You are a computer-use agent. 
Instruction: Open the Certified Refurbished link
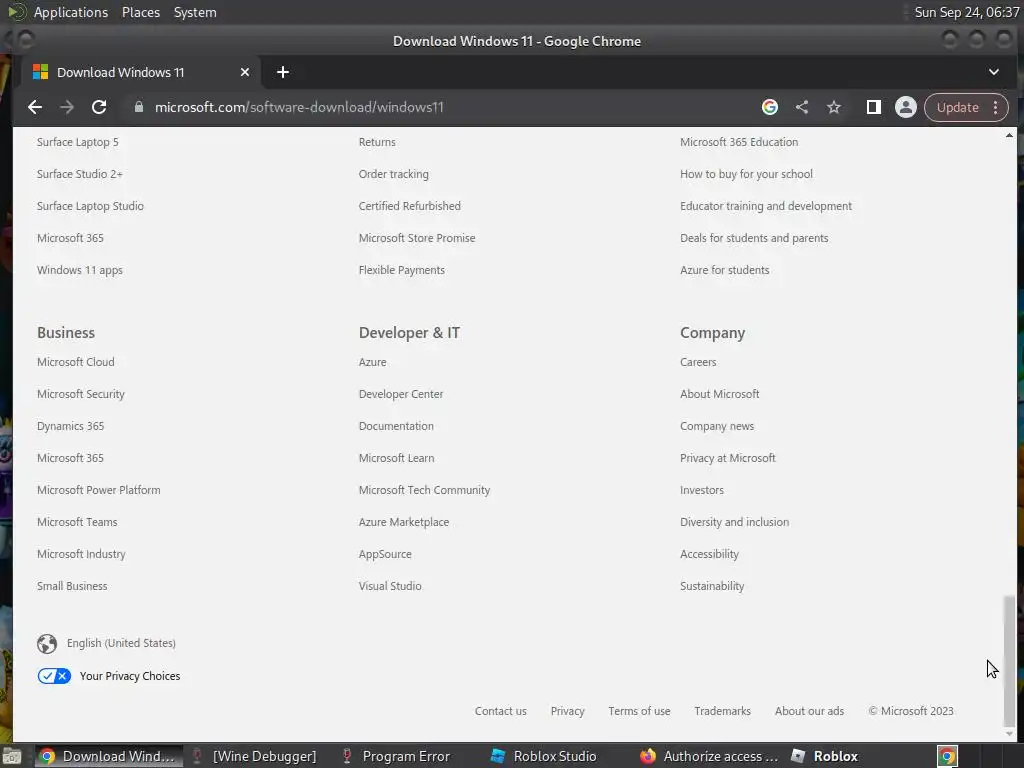[409, 206]
